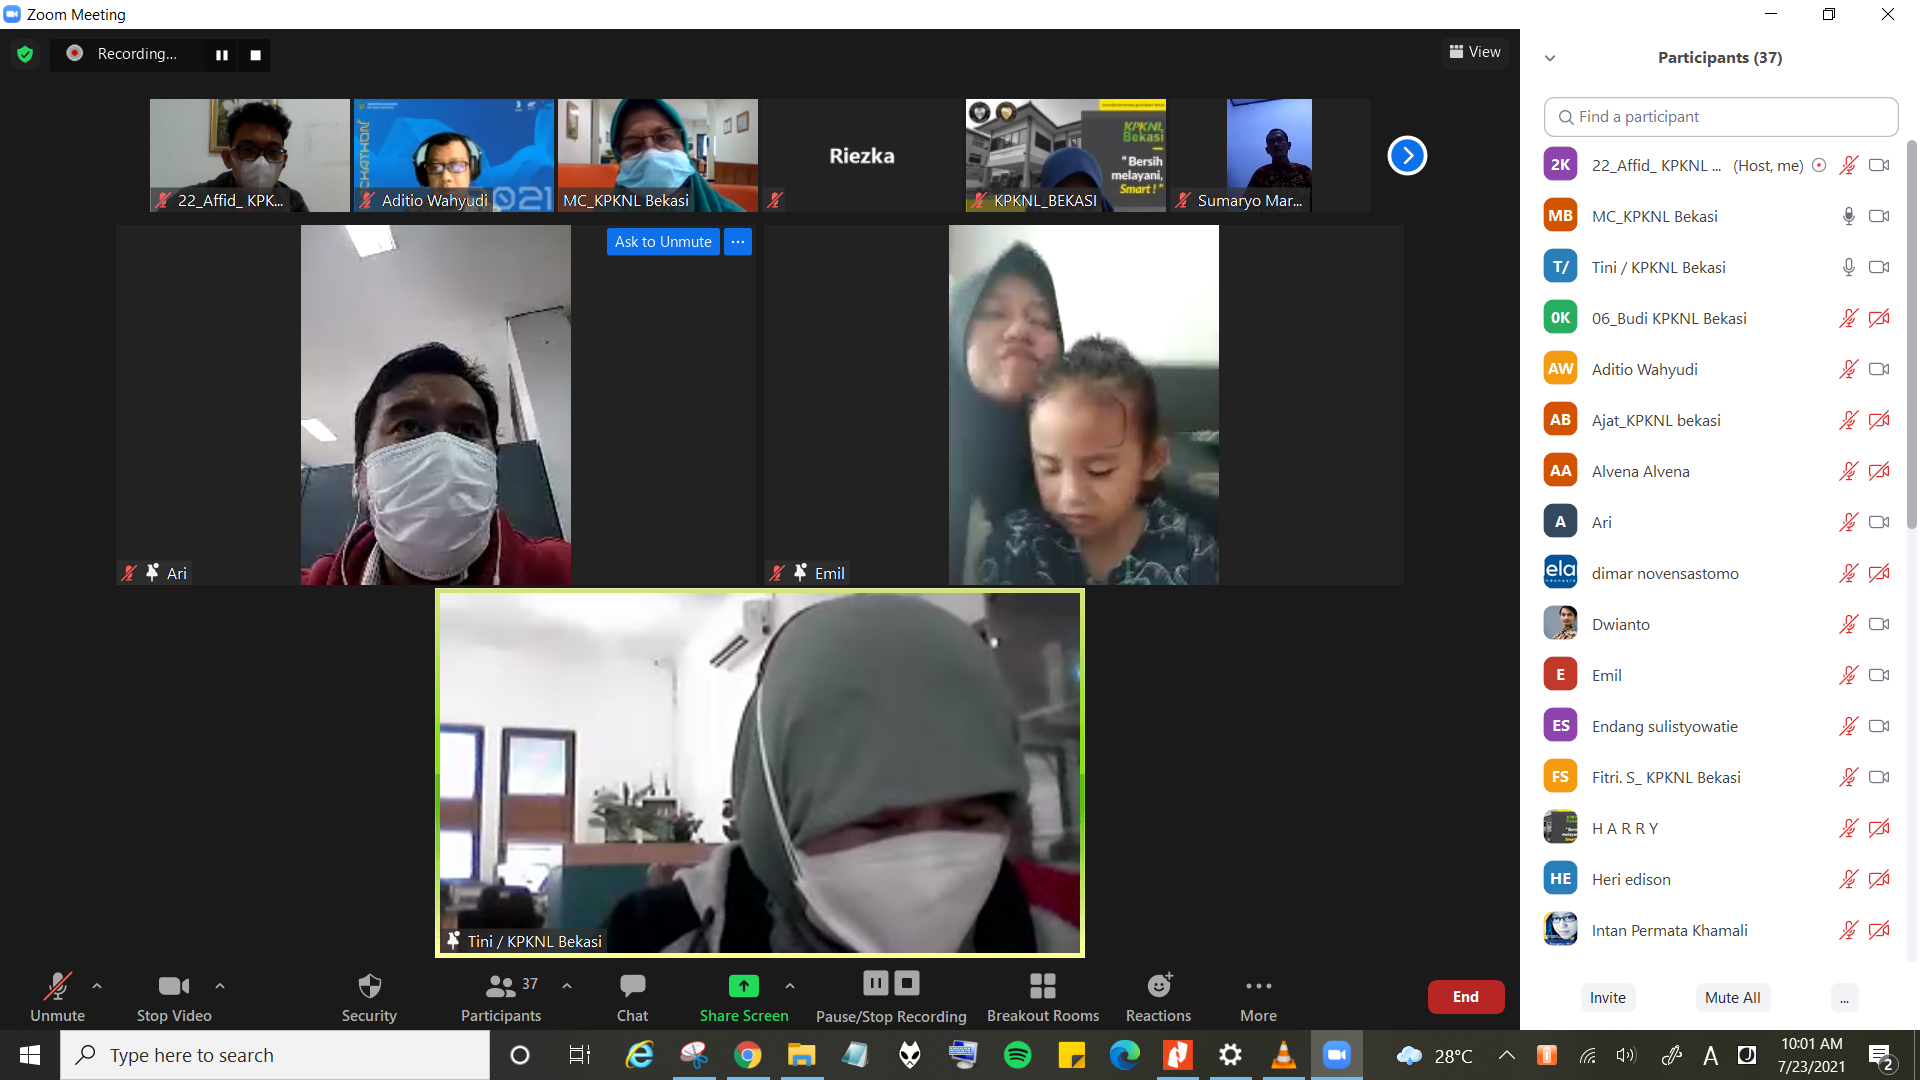Go to next page of video thumbnails
The width and height of the screenshot is (1920, 1080).
pyautogui.click(x=1407, y=155)
